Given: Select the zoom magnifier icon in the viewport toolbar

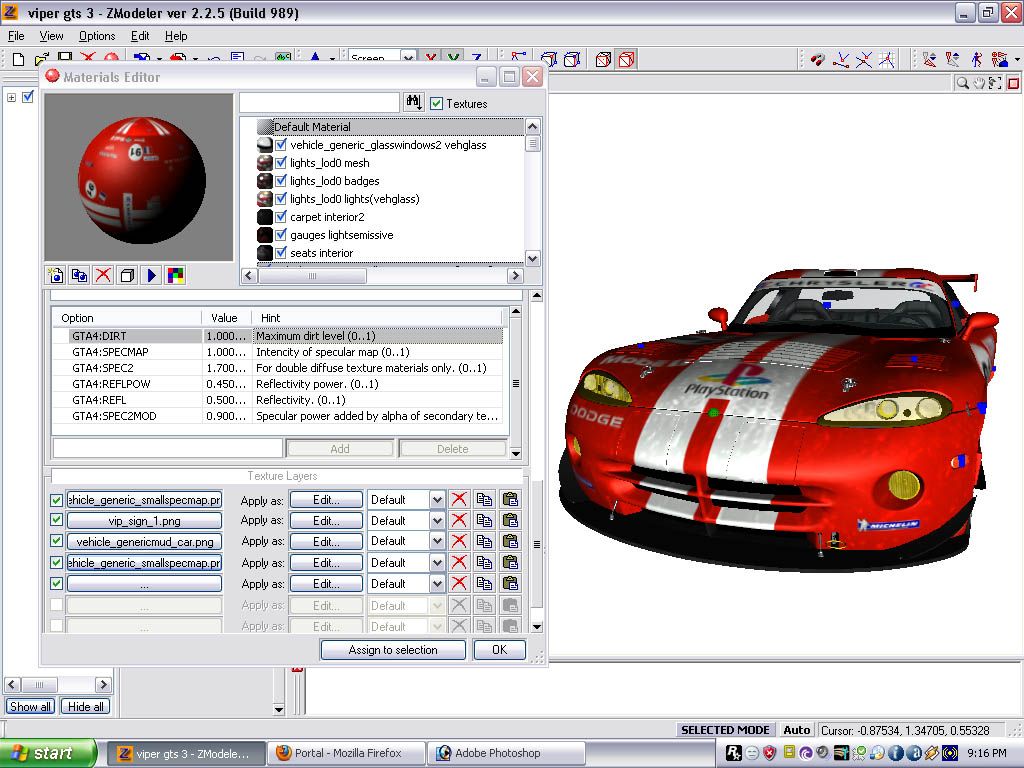Looking at the screenshot, I should coord(962,83).
